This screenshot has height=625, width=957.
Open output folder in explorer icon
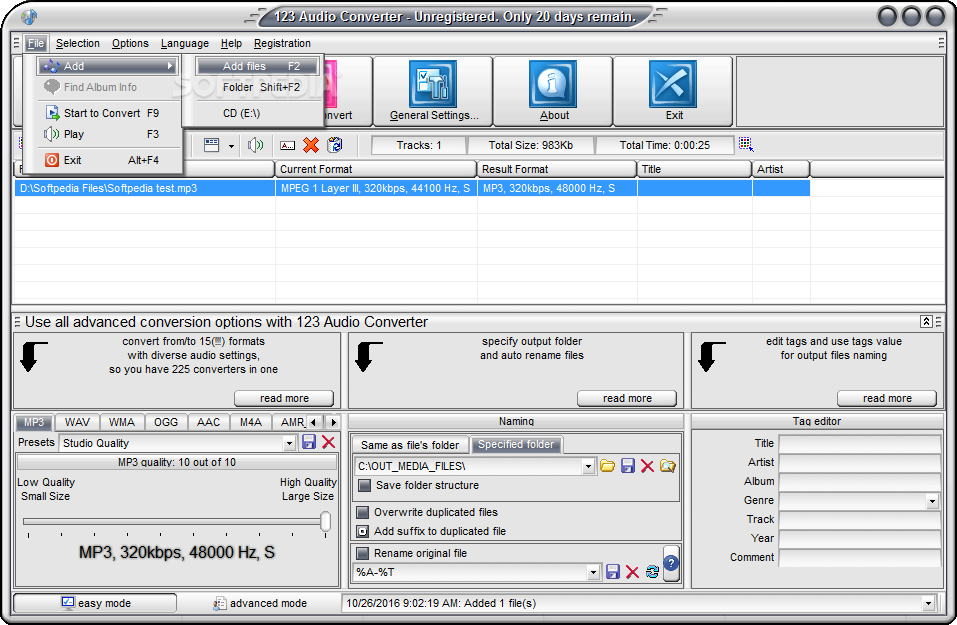(x=668, y=466)
